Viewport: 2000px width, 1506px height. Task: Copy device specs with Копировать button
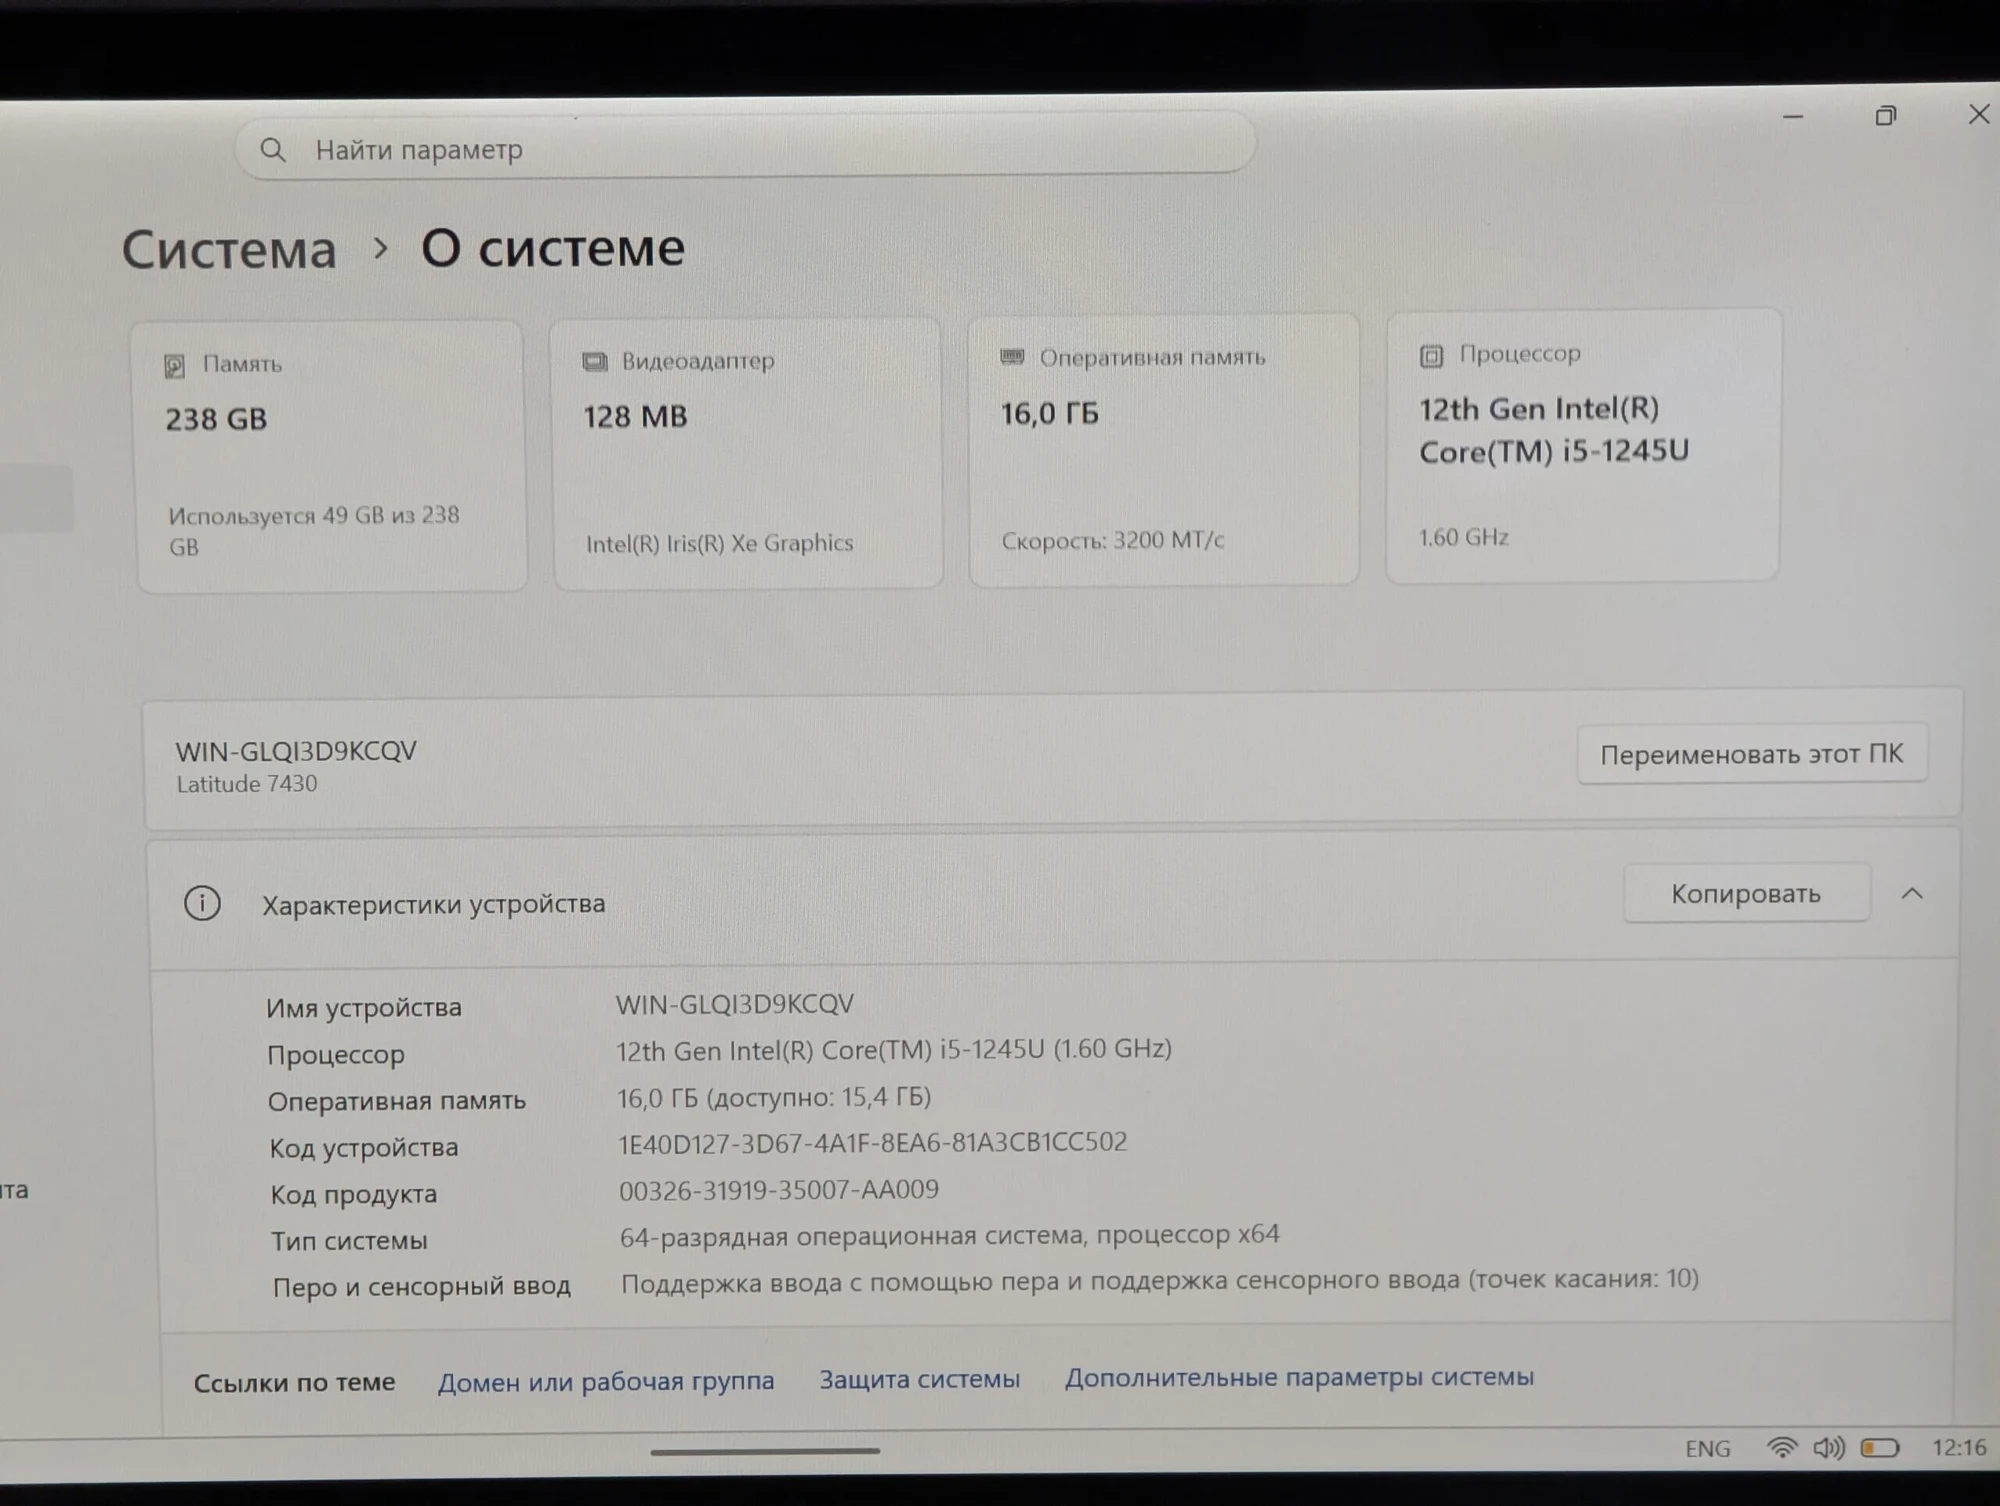tap(1746, 893)
